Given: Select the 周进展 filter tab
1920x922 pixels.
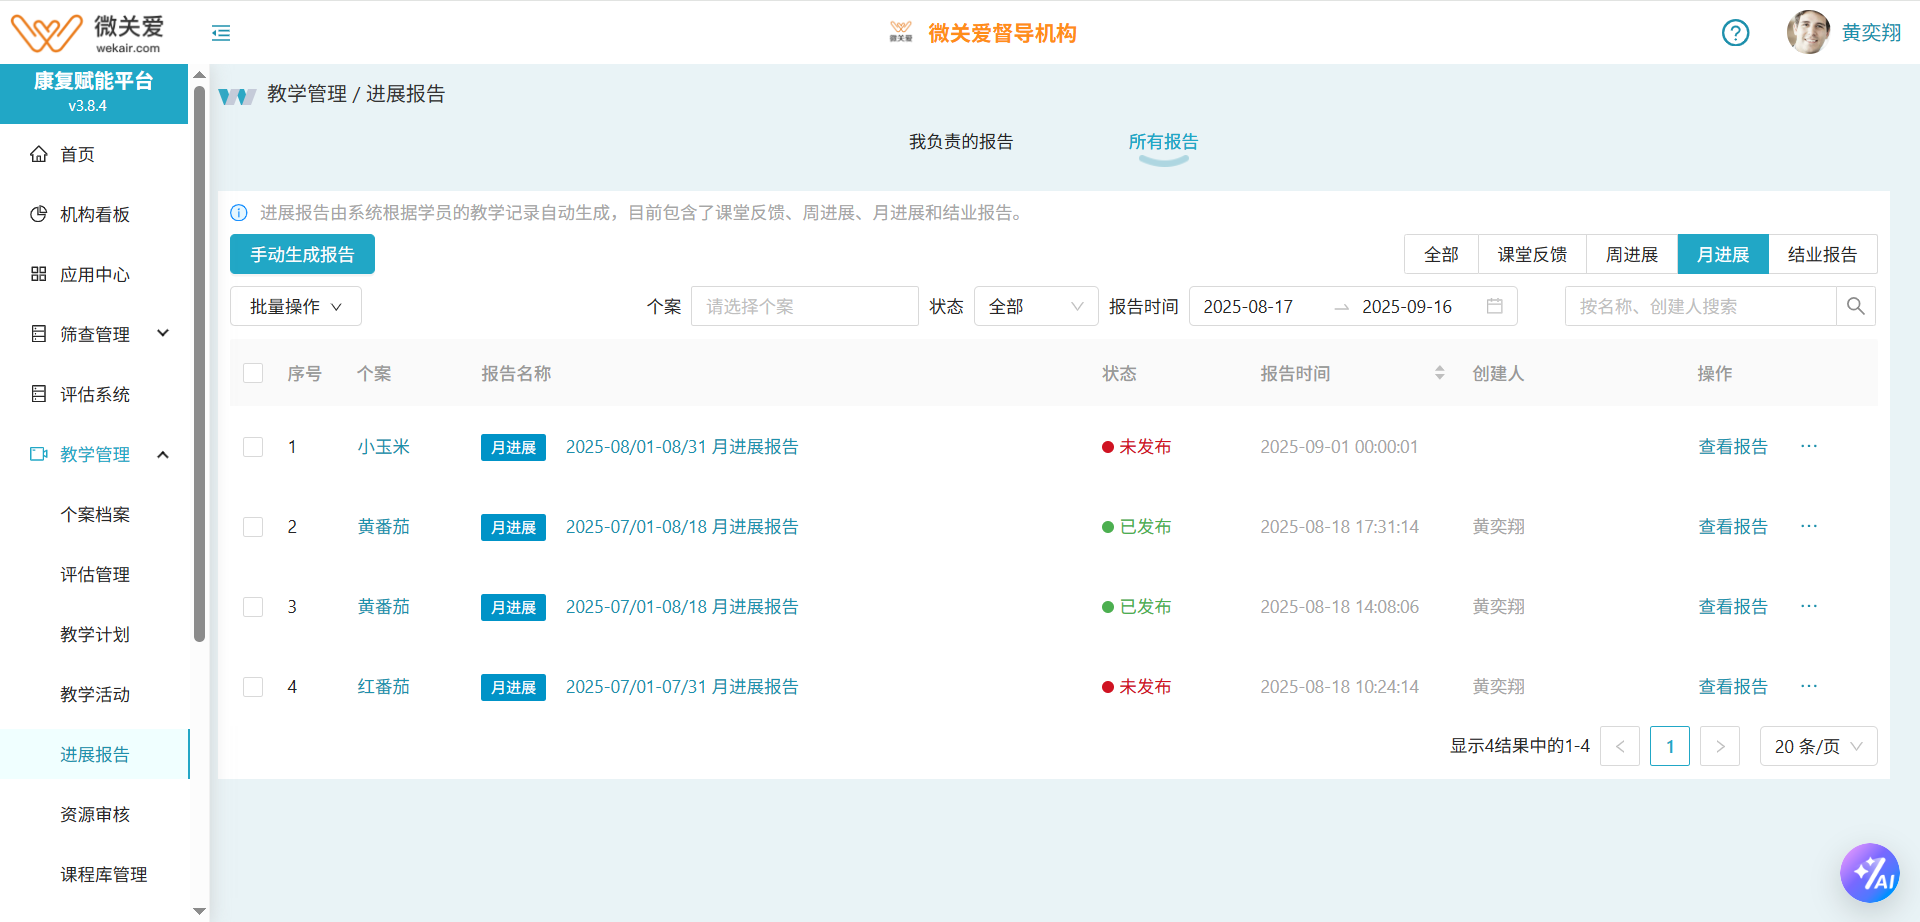Looking at the screenshot, I should pos(1631,254).
